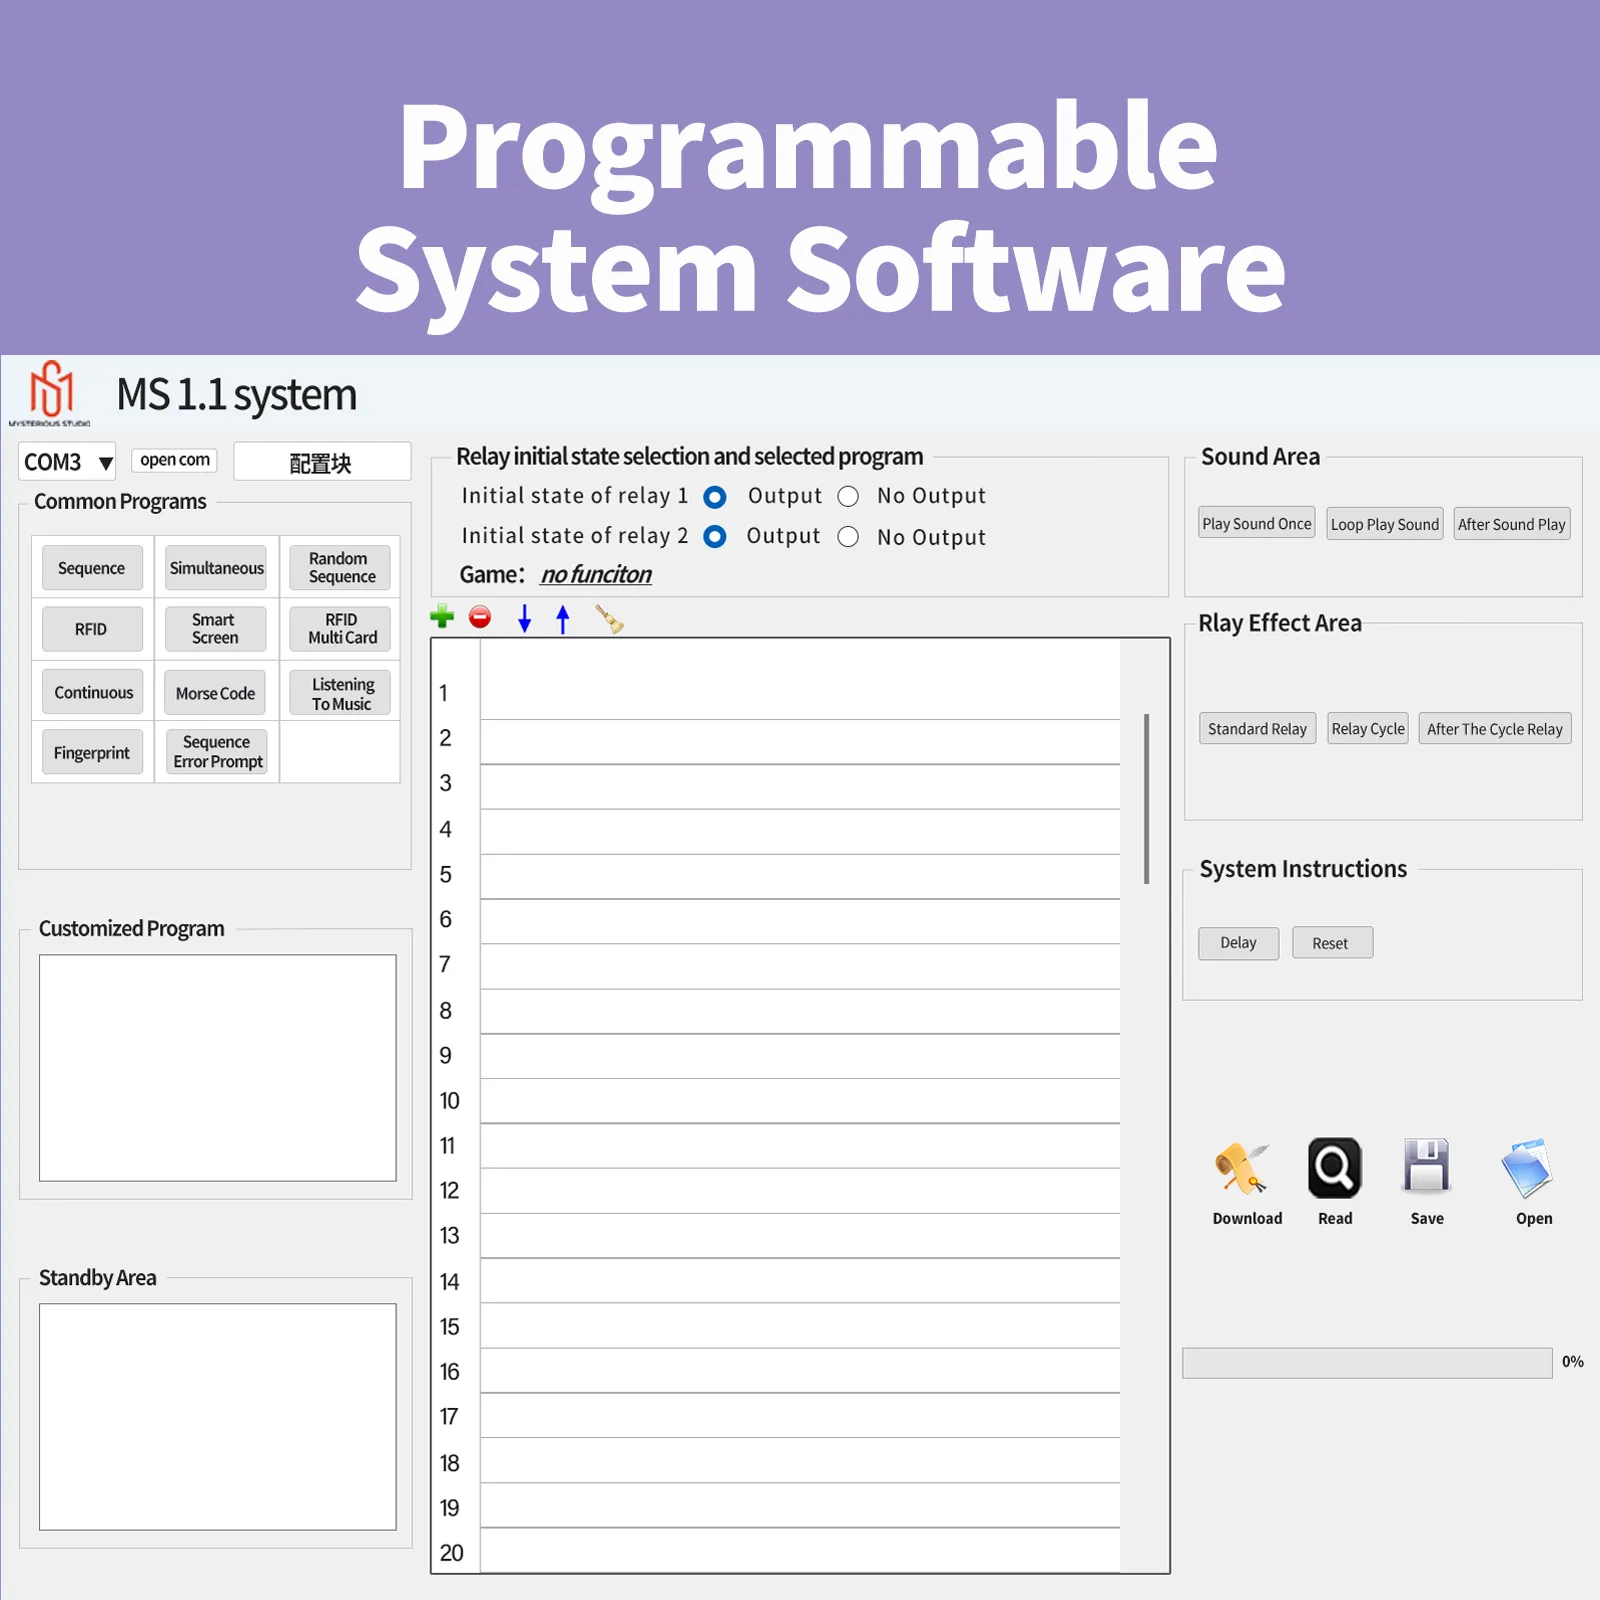1600x1600 pixels.
Task: Select No Output for relay 1
Action: pos(848,496)
